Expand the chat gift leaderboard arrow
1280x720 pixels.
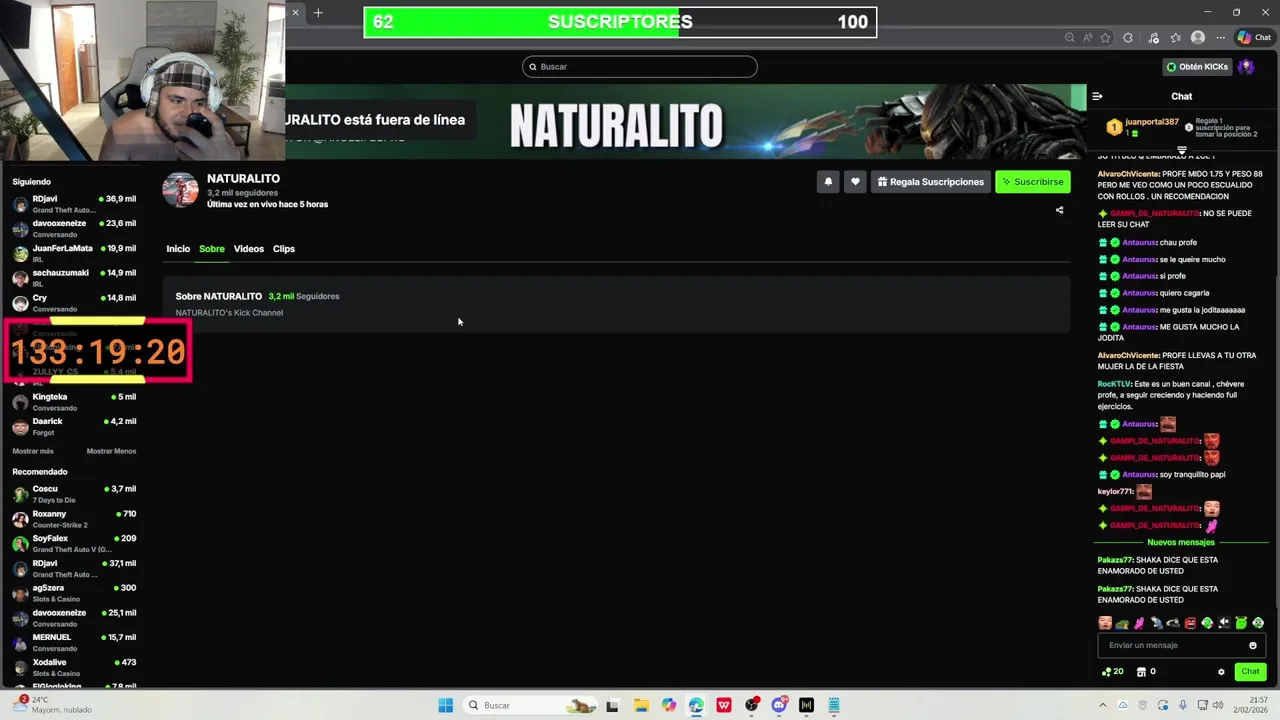(1181, 151)
